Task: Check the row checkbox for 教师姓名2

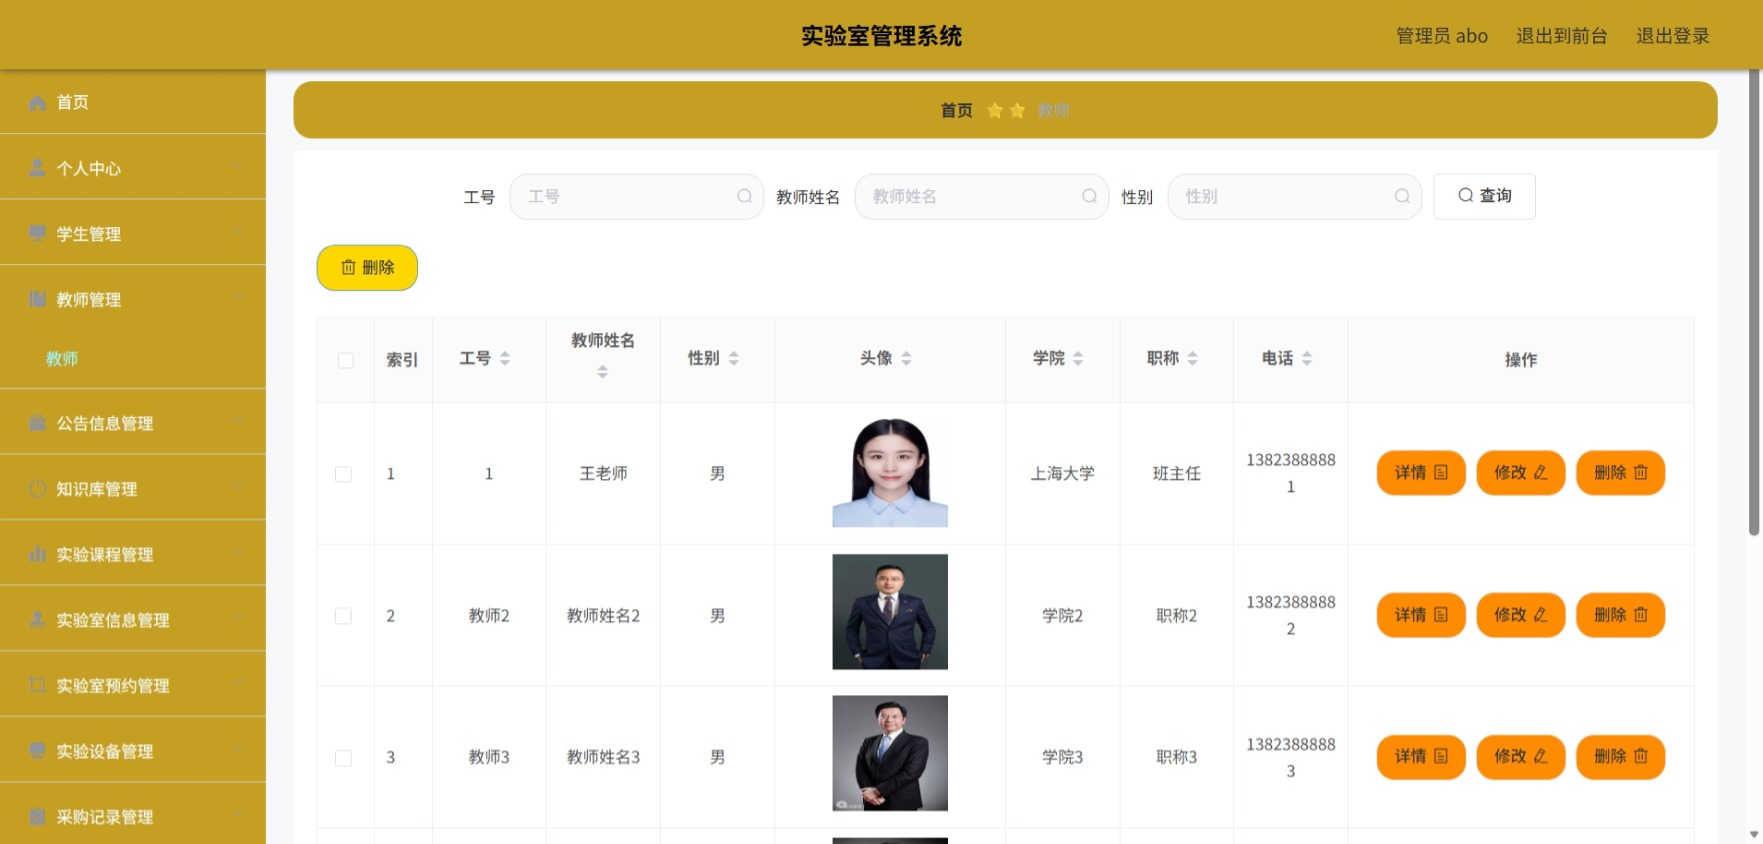Action: pos(343,616)
